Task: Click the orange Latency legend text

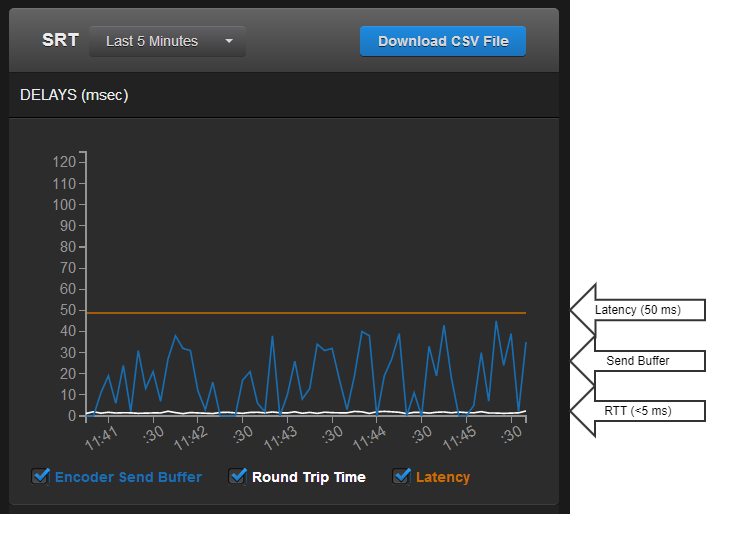Action: [x=442, y=478]
